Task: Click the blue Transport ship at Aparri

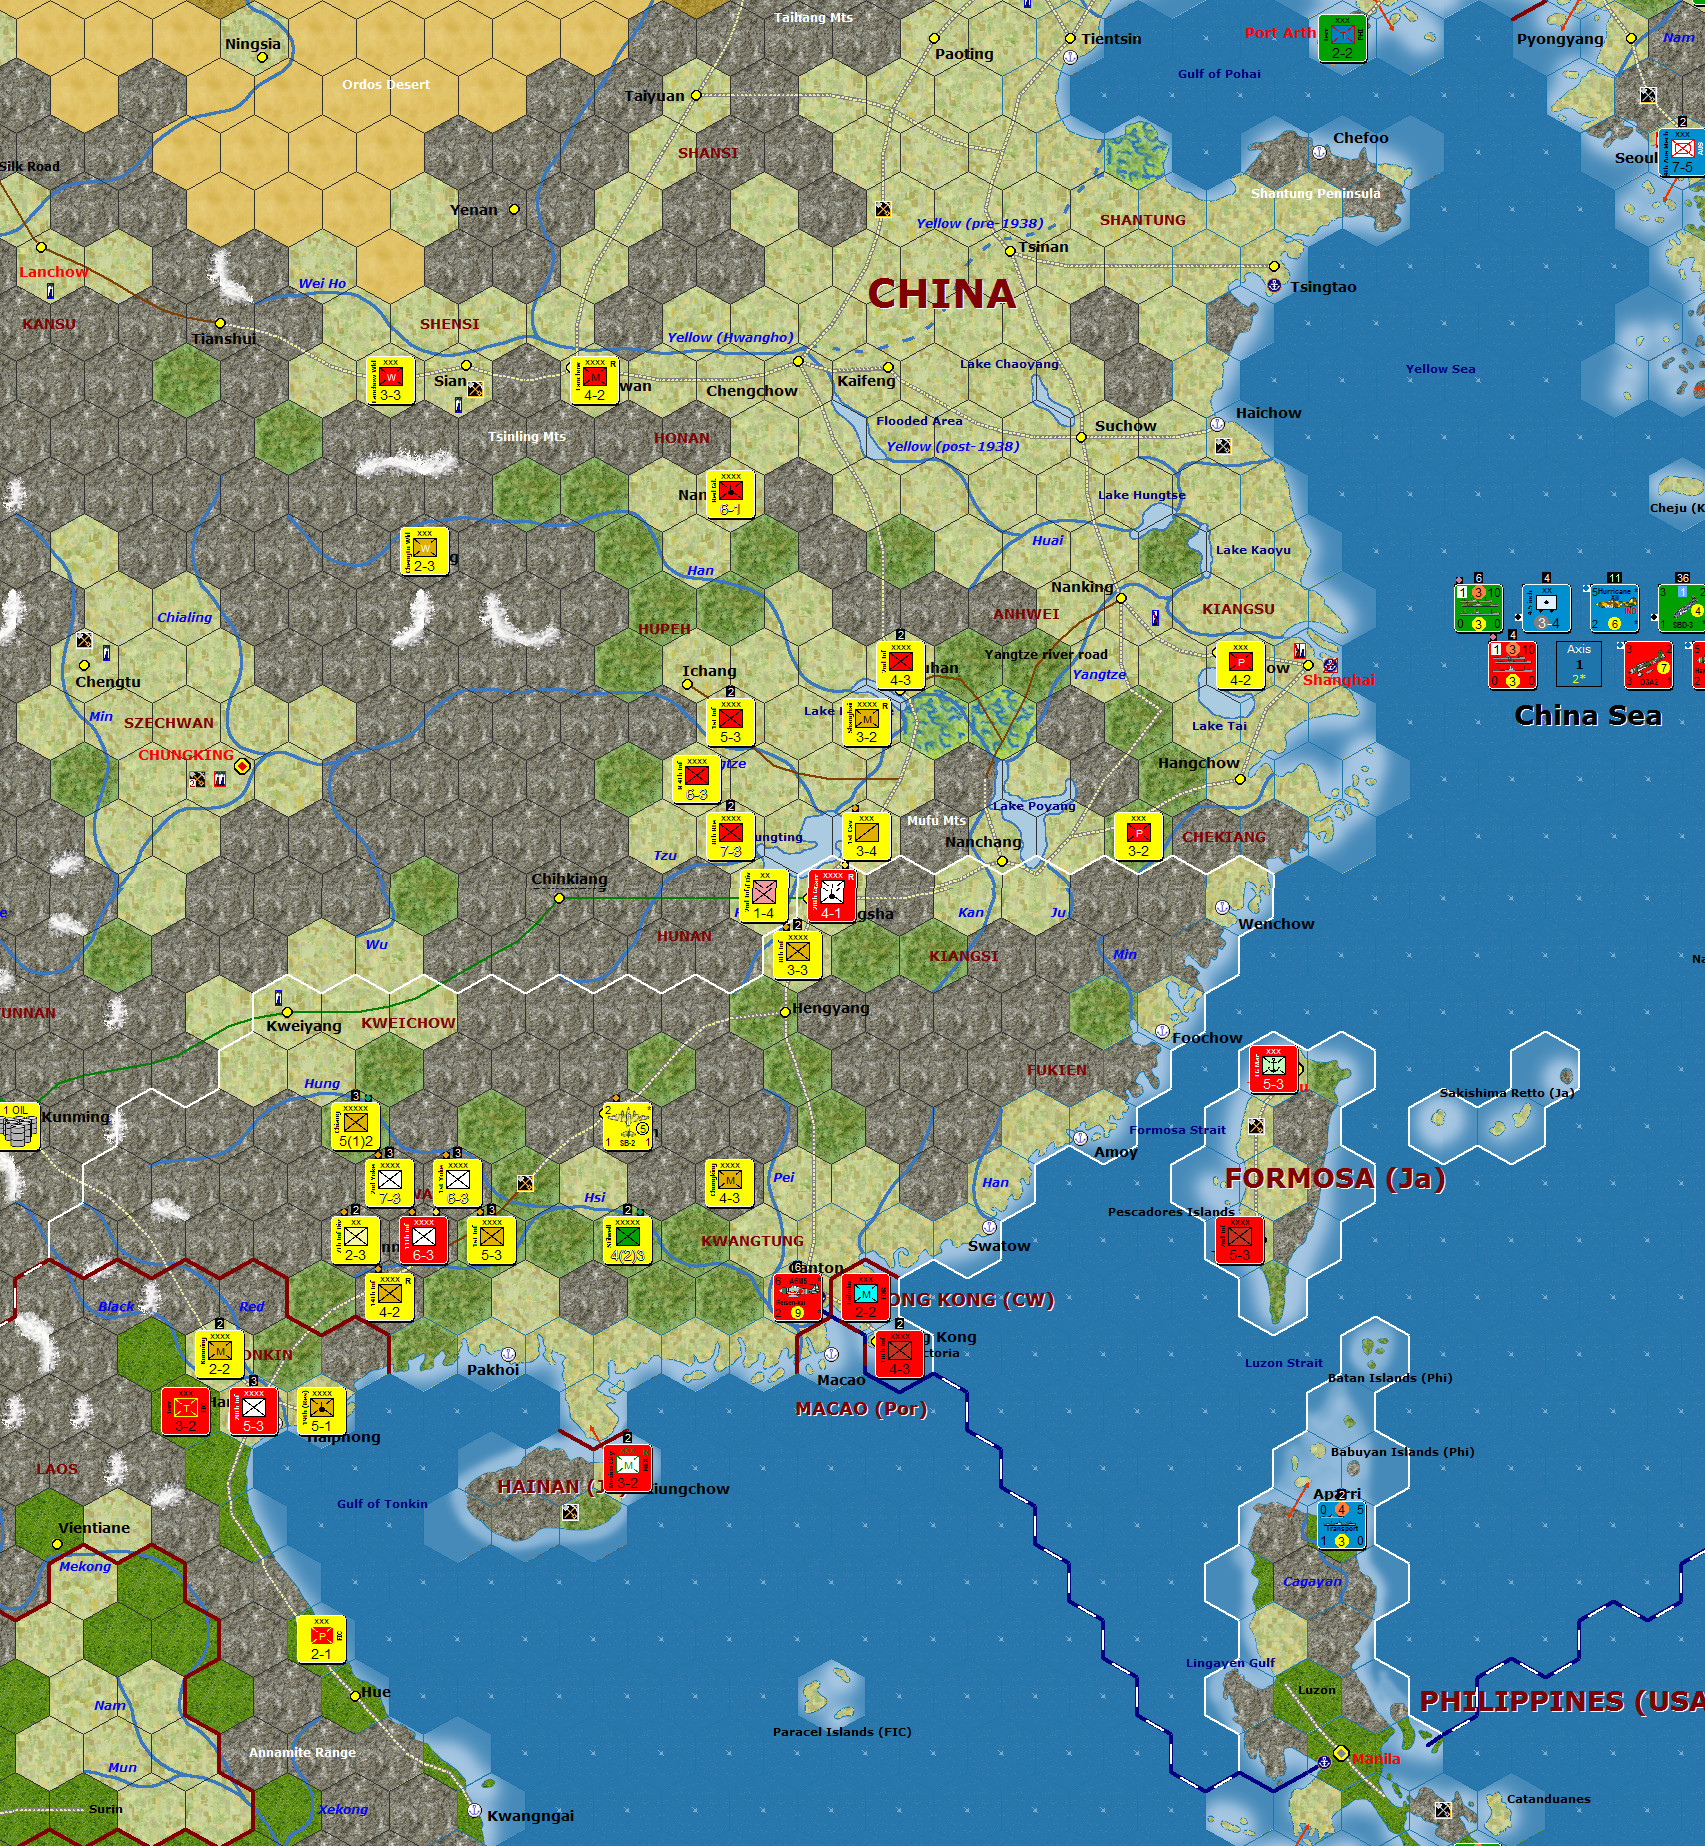Action: point(1342,1525)
